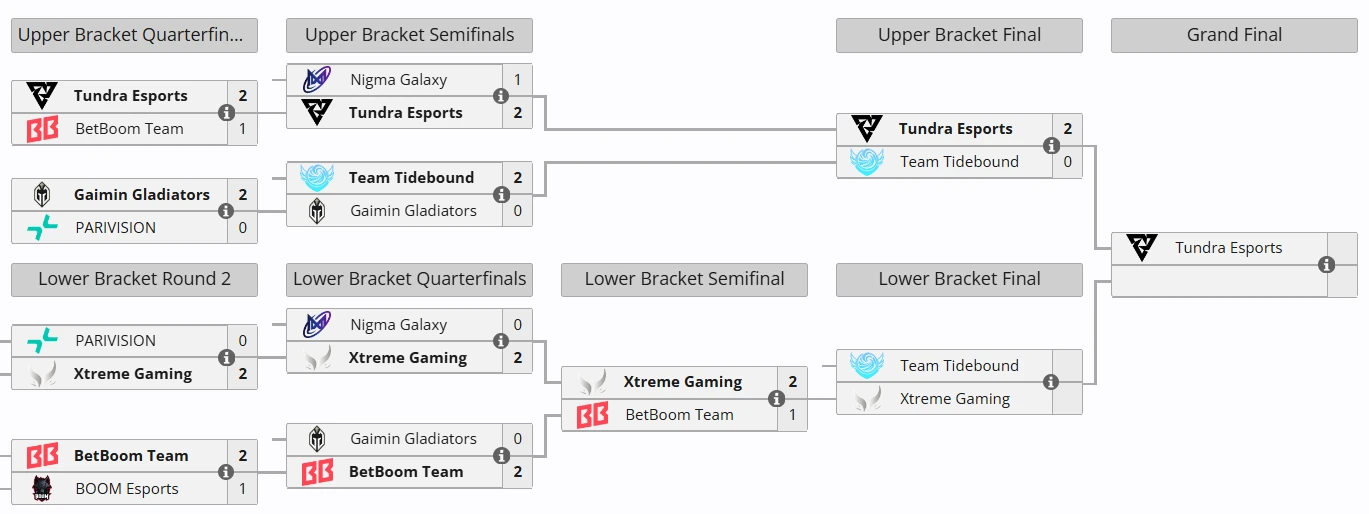1369x514 pixels.
Task: Click the Team Tidebound logo in Upper Bracket Final
Action: (867, 162)
